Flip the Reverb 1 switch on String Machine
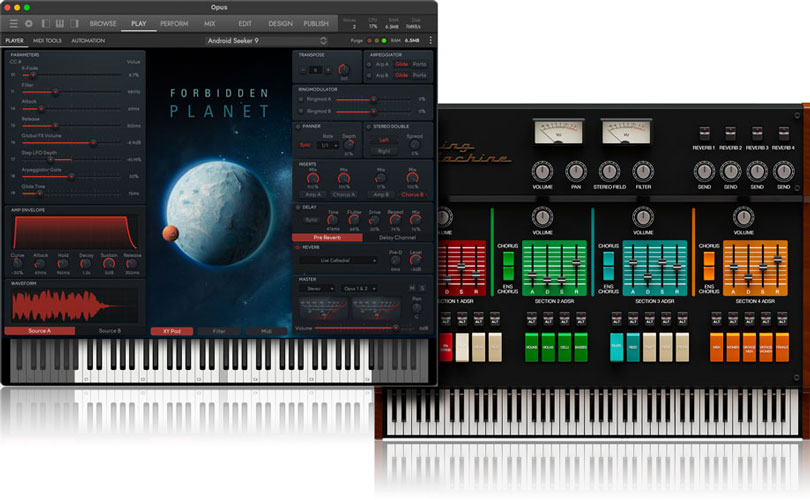The image size is (810, 500). point(704,133)
